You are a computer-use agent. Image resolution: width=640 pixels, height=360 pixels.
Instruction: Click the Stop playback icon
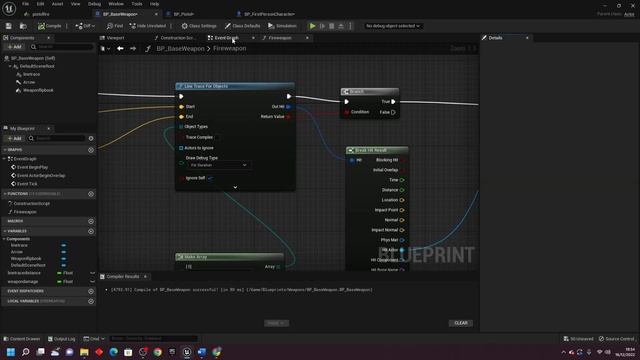pyautogui.click(x=331, y=26)
